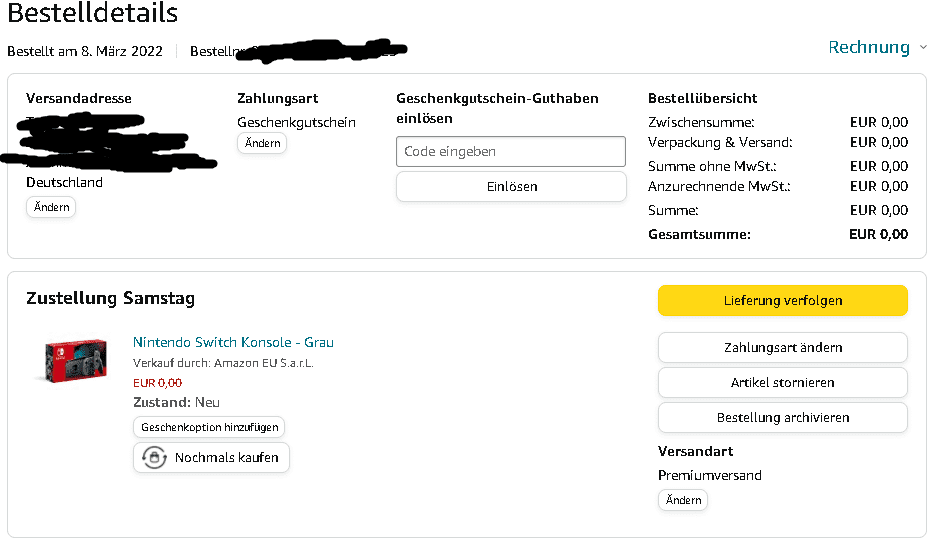The width and height of the screenshot is (941, 545).
Task: Expand the Rechnung chevron arrow
Action: [922, 47]
